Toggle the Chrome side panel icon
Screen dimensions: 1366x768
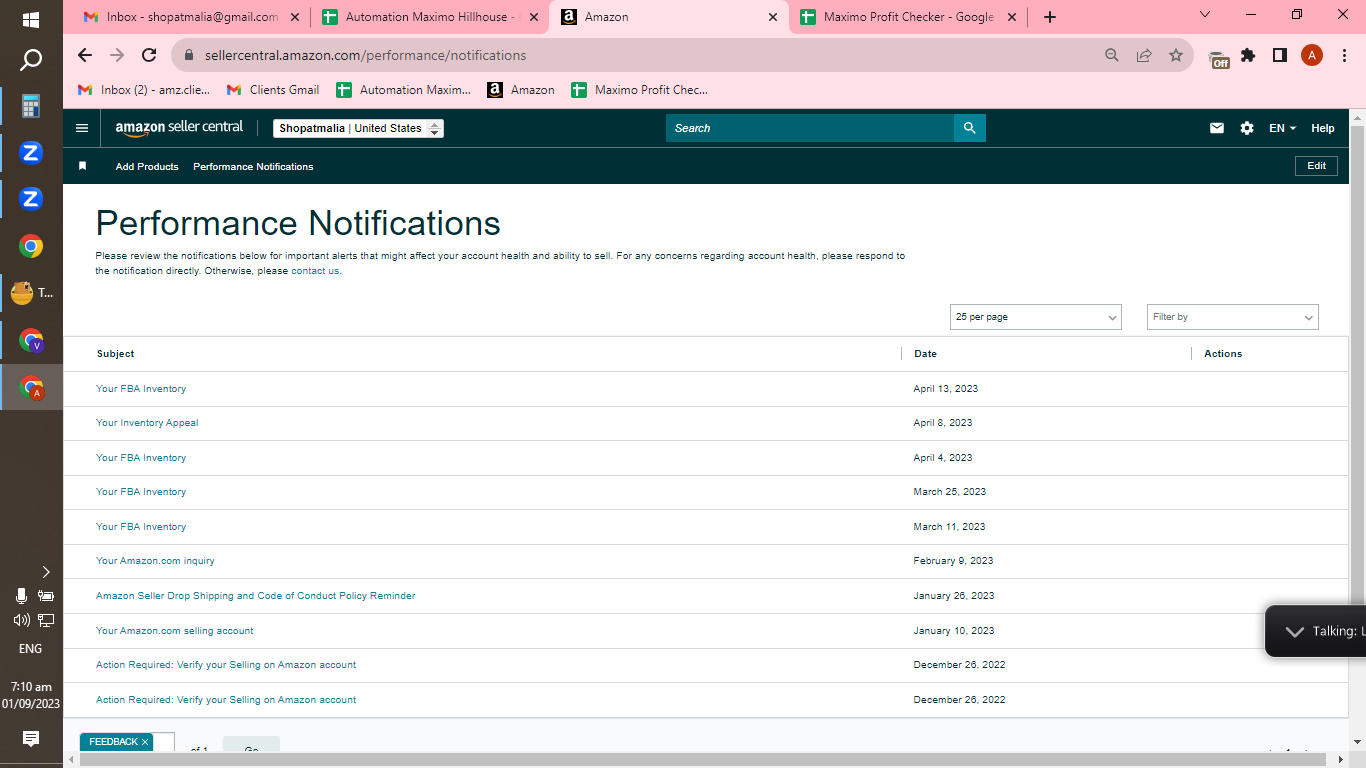[x=1280, y=55]
